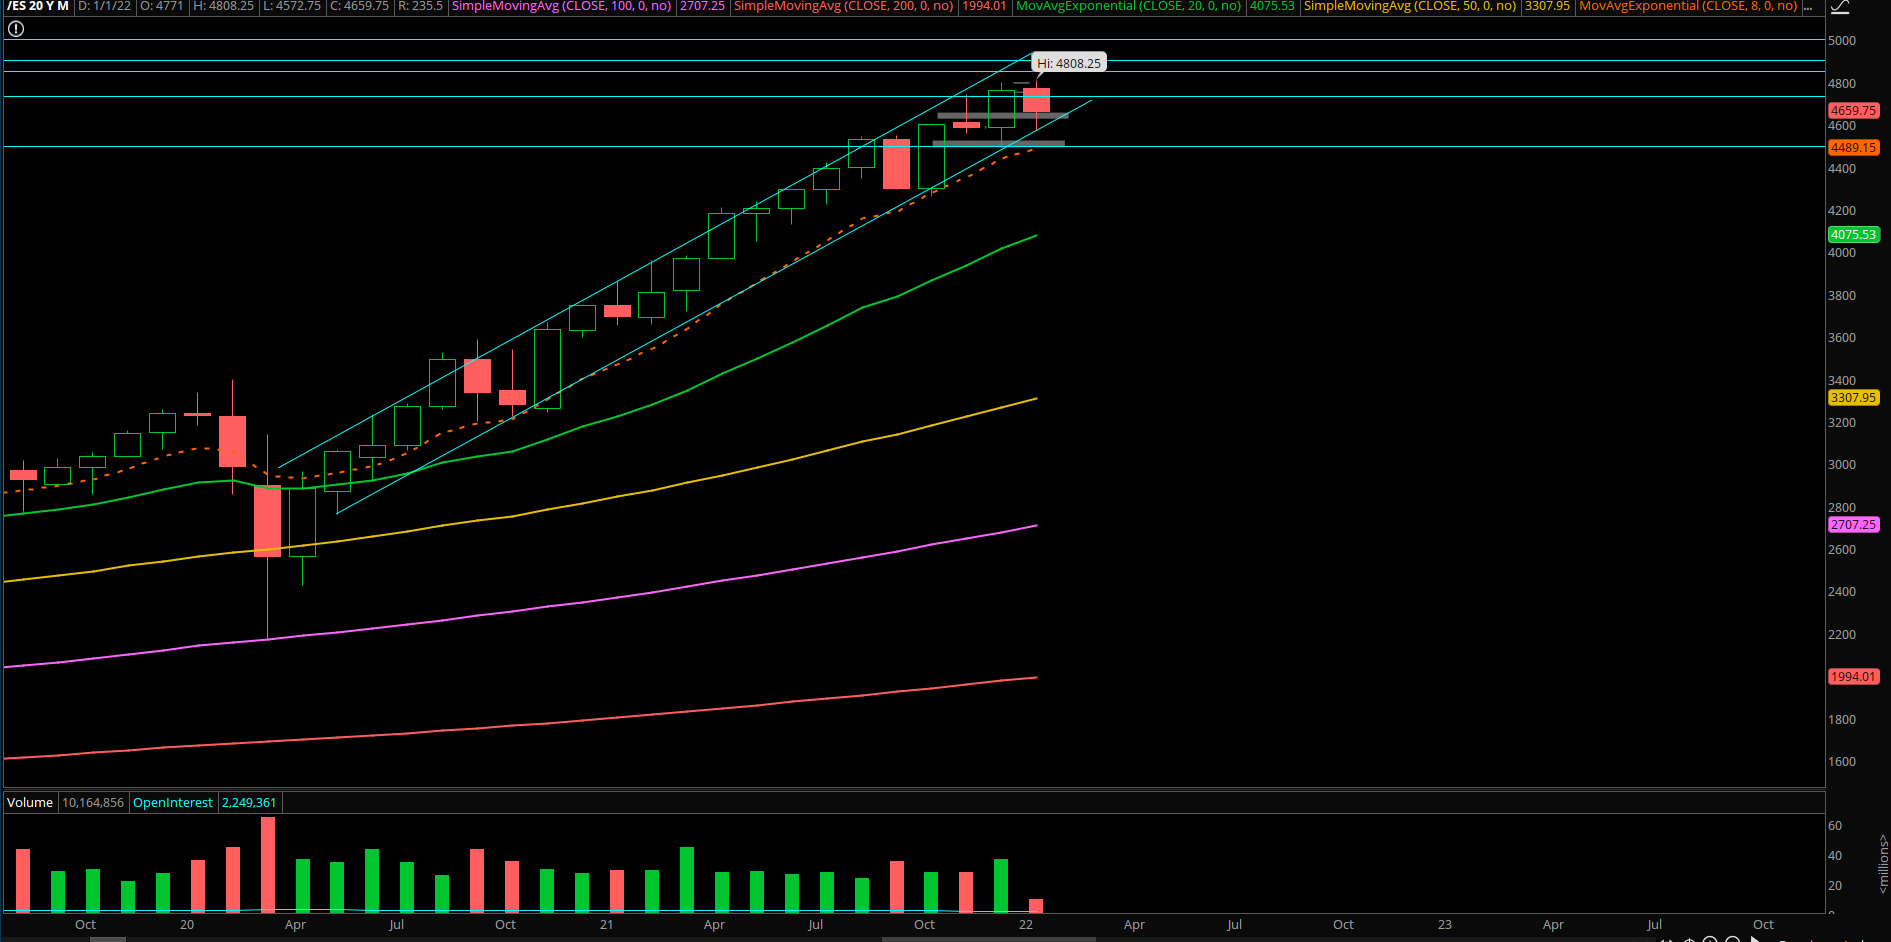Image resolution: width=1891 pixels, height=942 pixels.
Task: Click the yellow 3307.95 price axis tag
Action: click(1853, 398)
